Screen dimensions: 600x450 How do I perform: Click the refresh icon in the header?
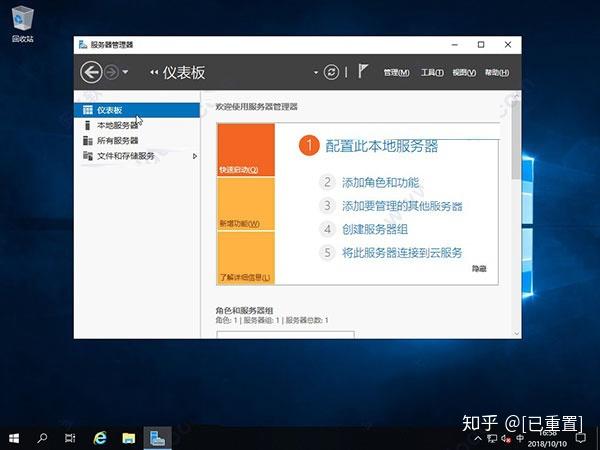coord(331,72)
